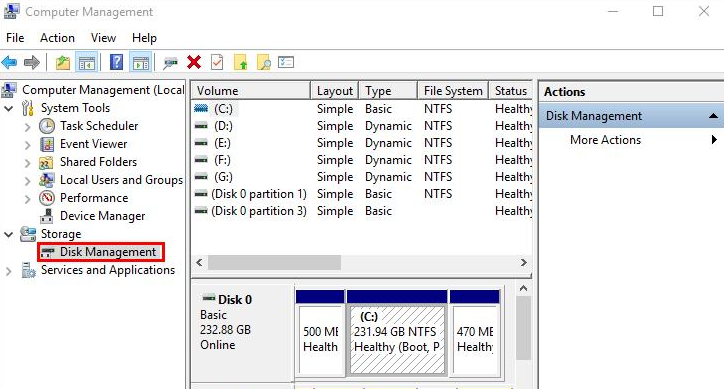The height and width of the screenshot is (389, 724).
Task: Click the volume list scroll left arrow
Action: tap(199, 262)
